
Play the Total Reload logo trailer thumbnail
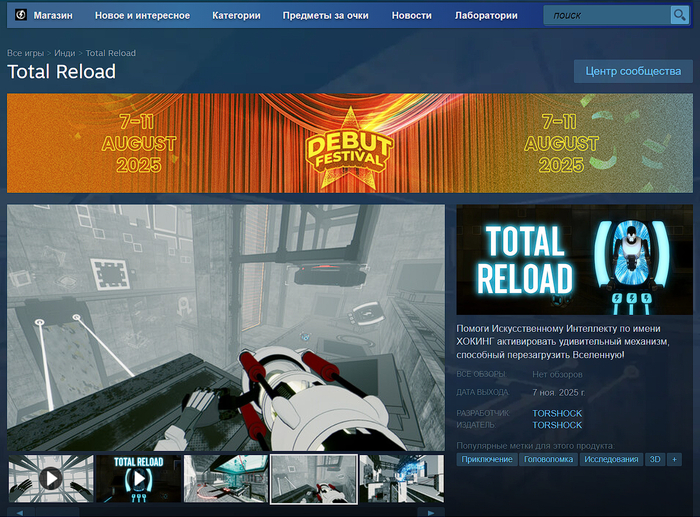138,478
